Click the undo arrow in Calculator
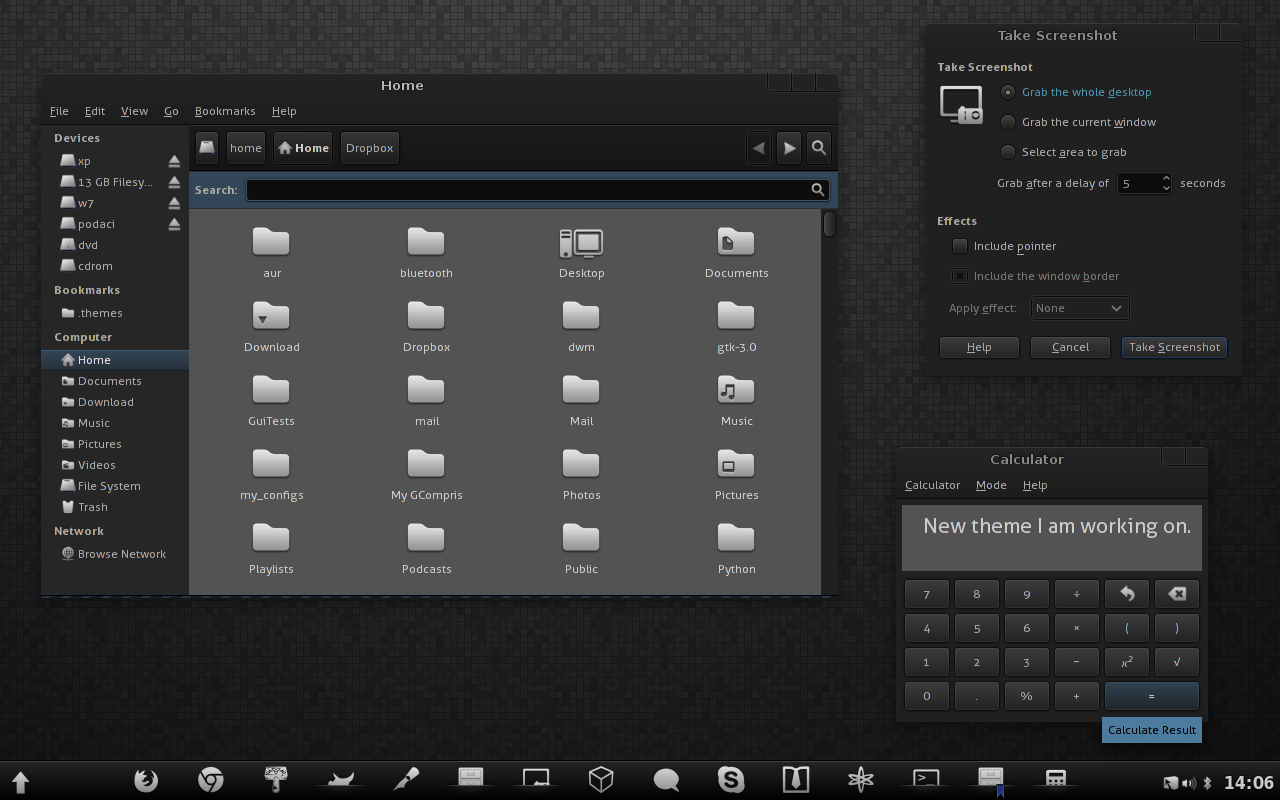 coord(1127,594)
